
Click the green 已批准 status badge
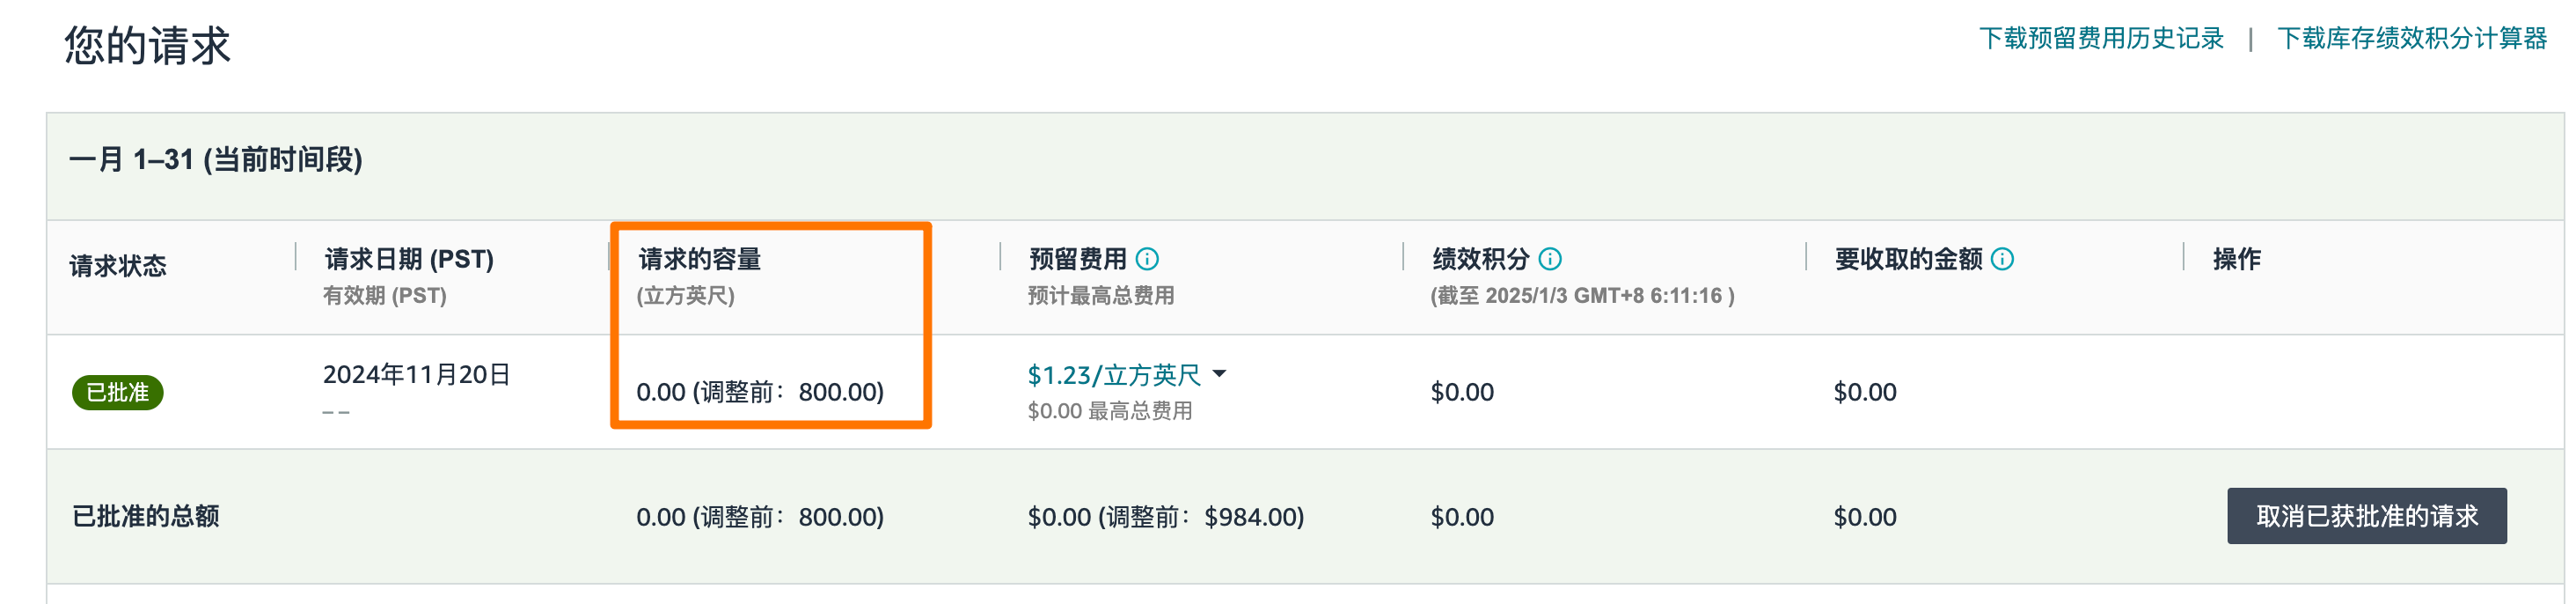pyautogui.click(x=117, y=392)
